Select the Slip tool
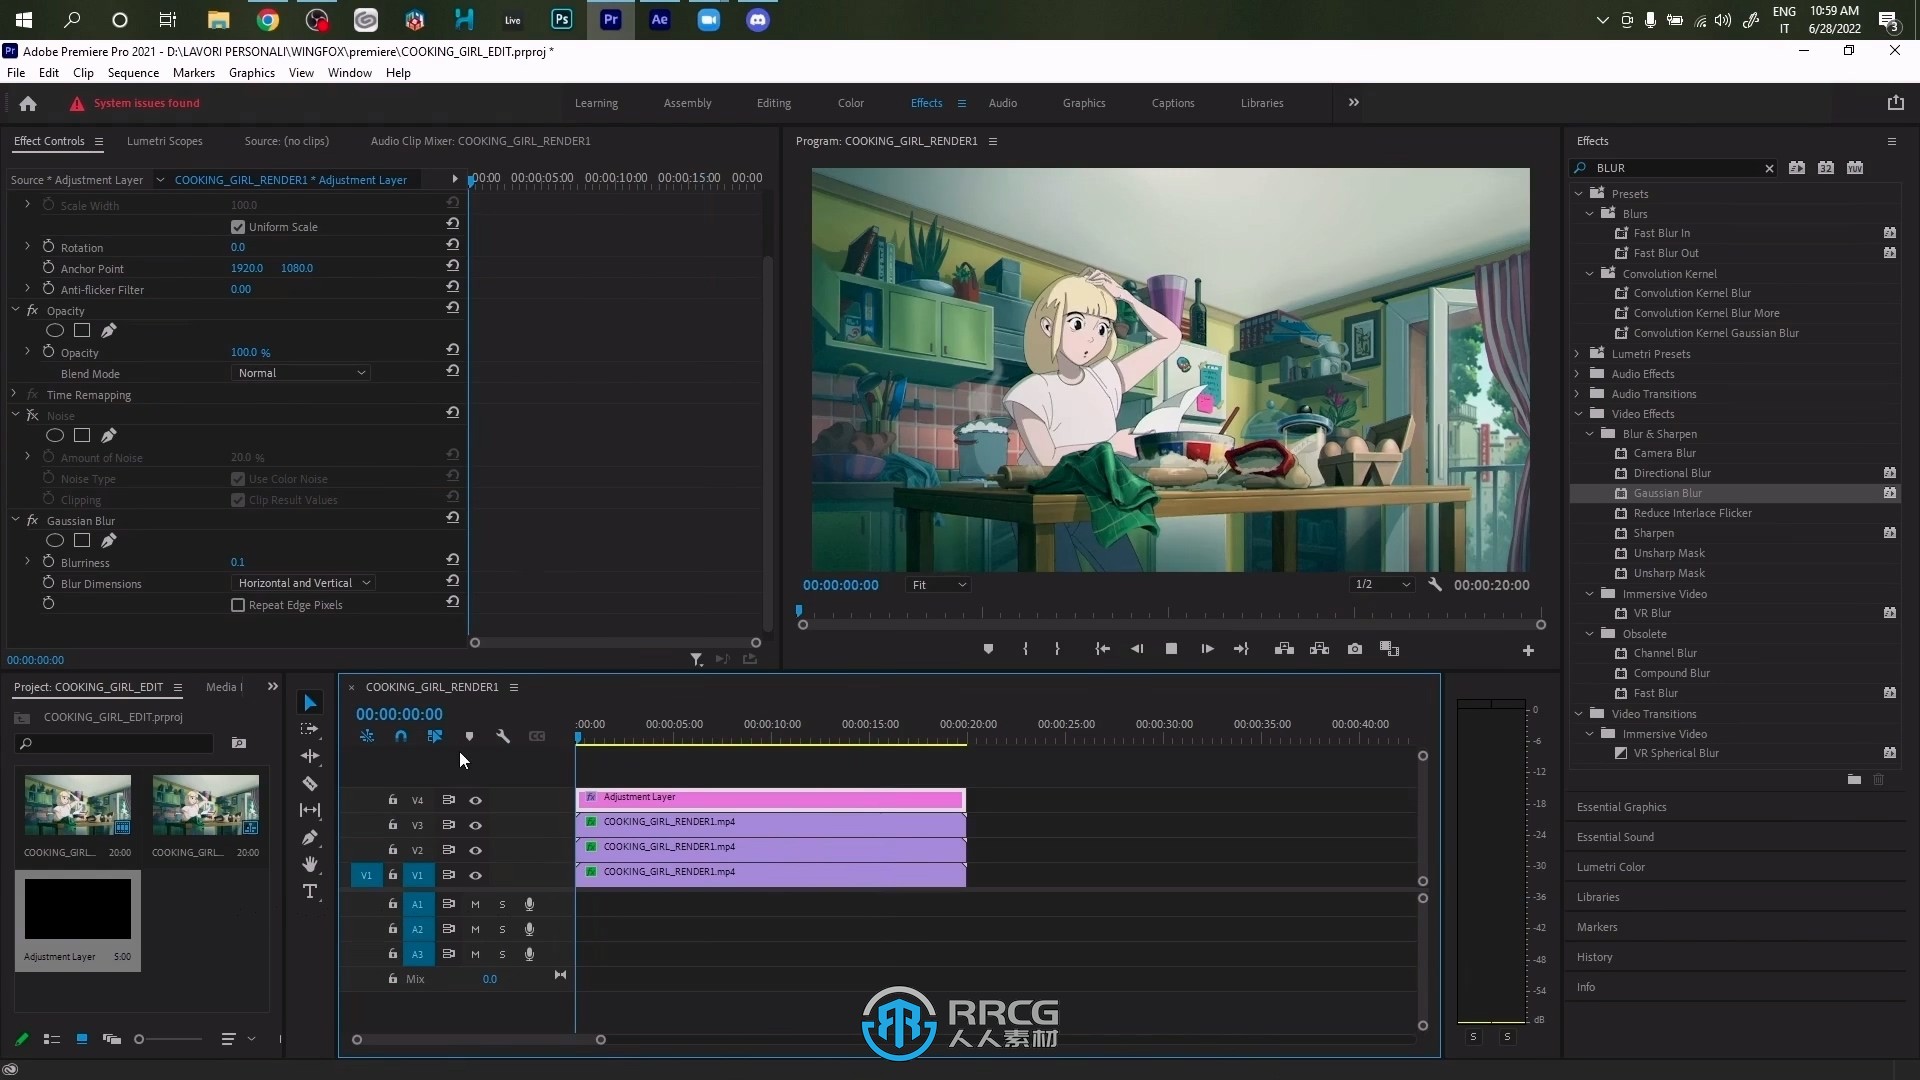1920x1080 pixels. (x=310, y=810)
